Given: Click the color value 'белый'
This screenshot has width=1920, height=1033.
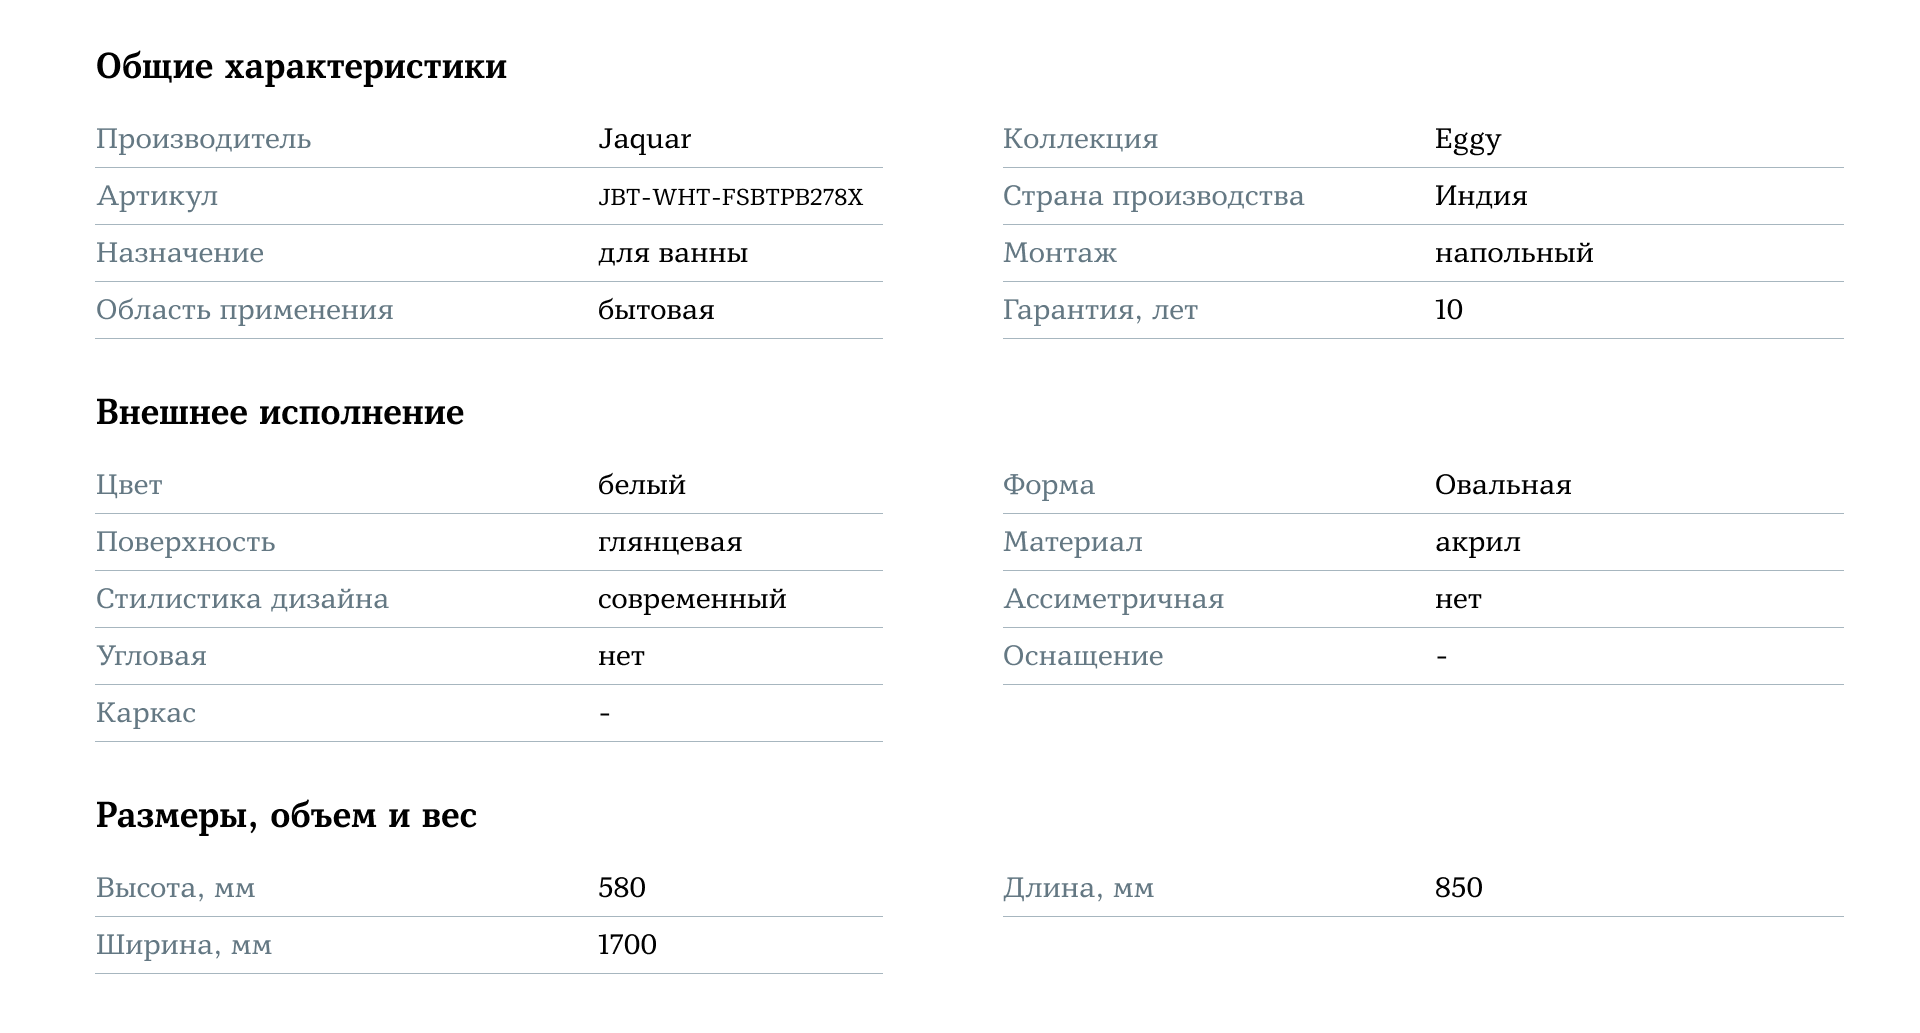Looking at the screenshot, I should coord(641,485).
